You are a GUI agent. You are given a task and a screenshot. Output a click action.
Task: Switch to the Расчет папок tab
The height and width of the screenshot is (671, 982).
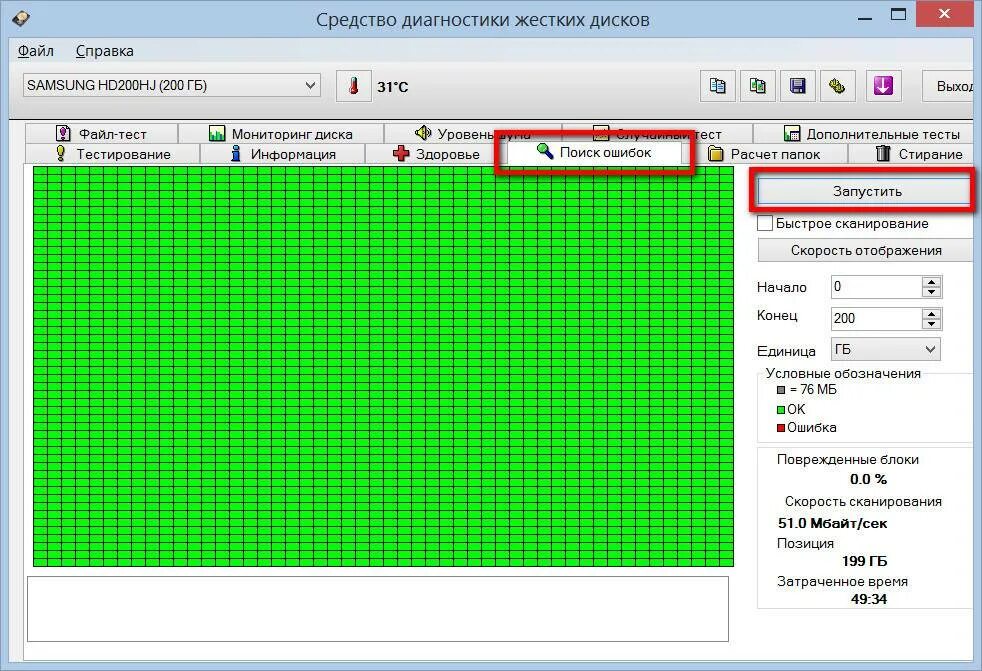point(764,154)
